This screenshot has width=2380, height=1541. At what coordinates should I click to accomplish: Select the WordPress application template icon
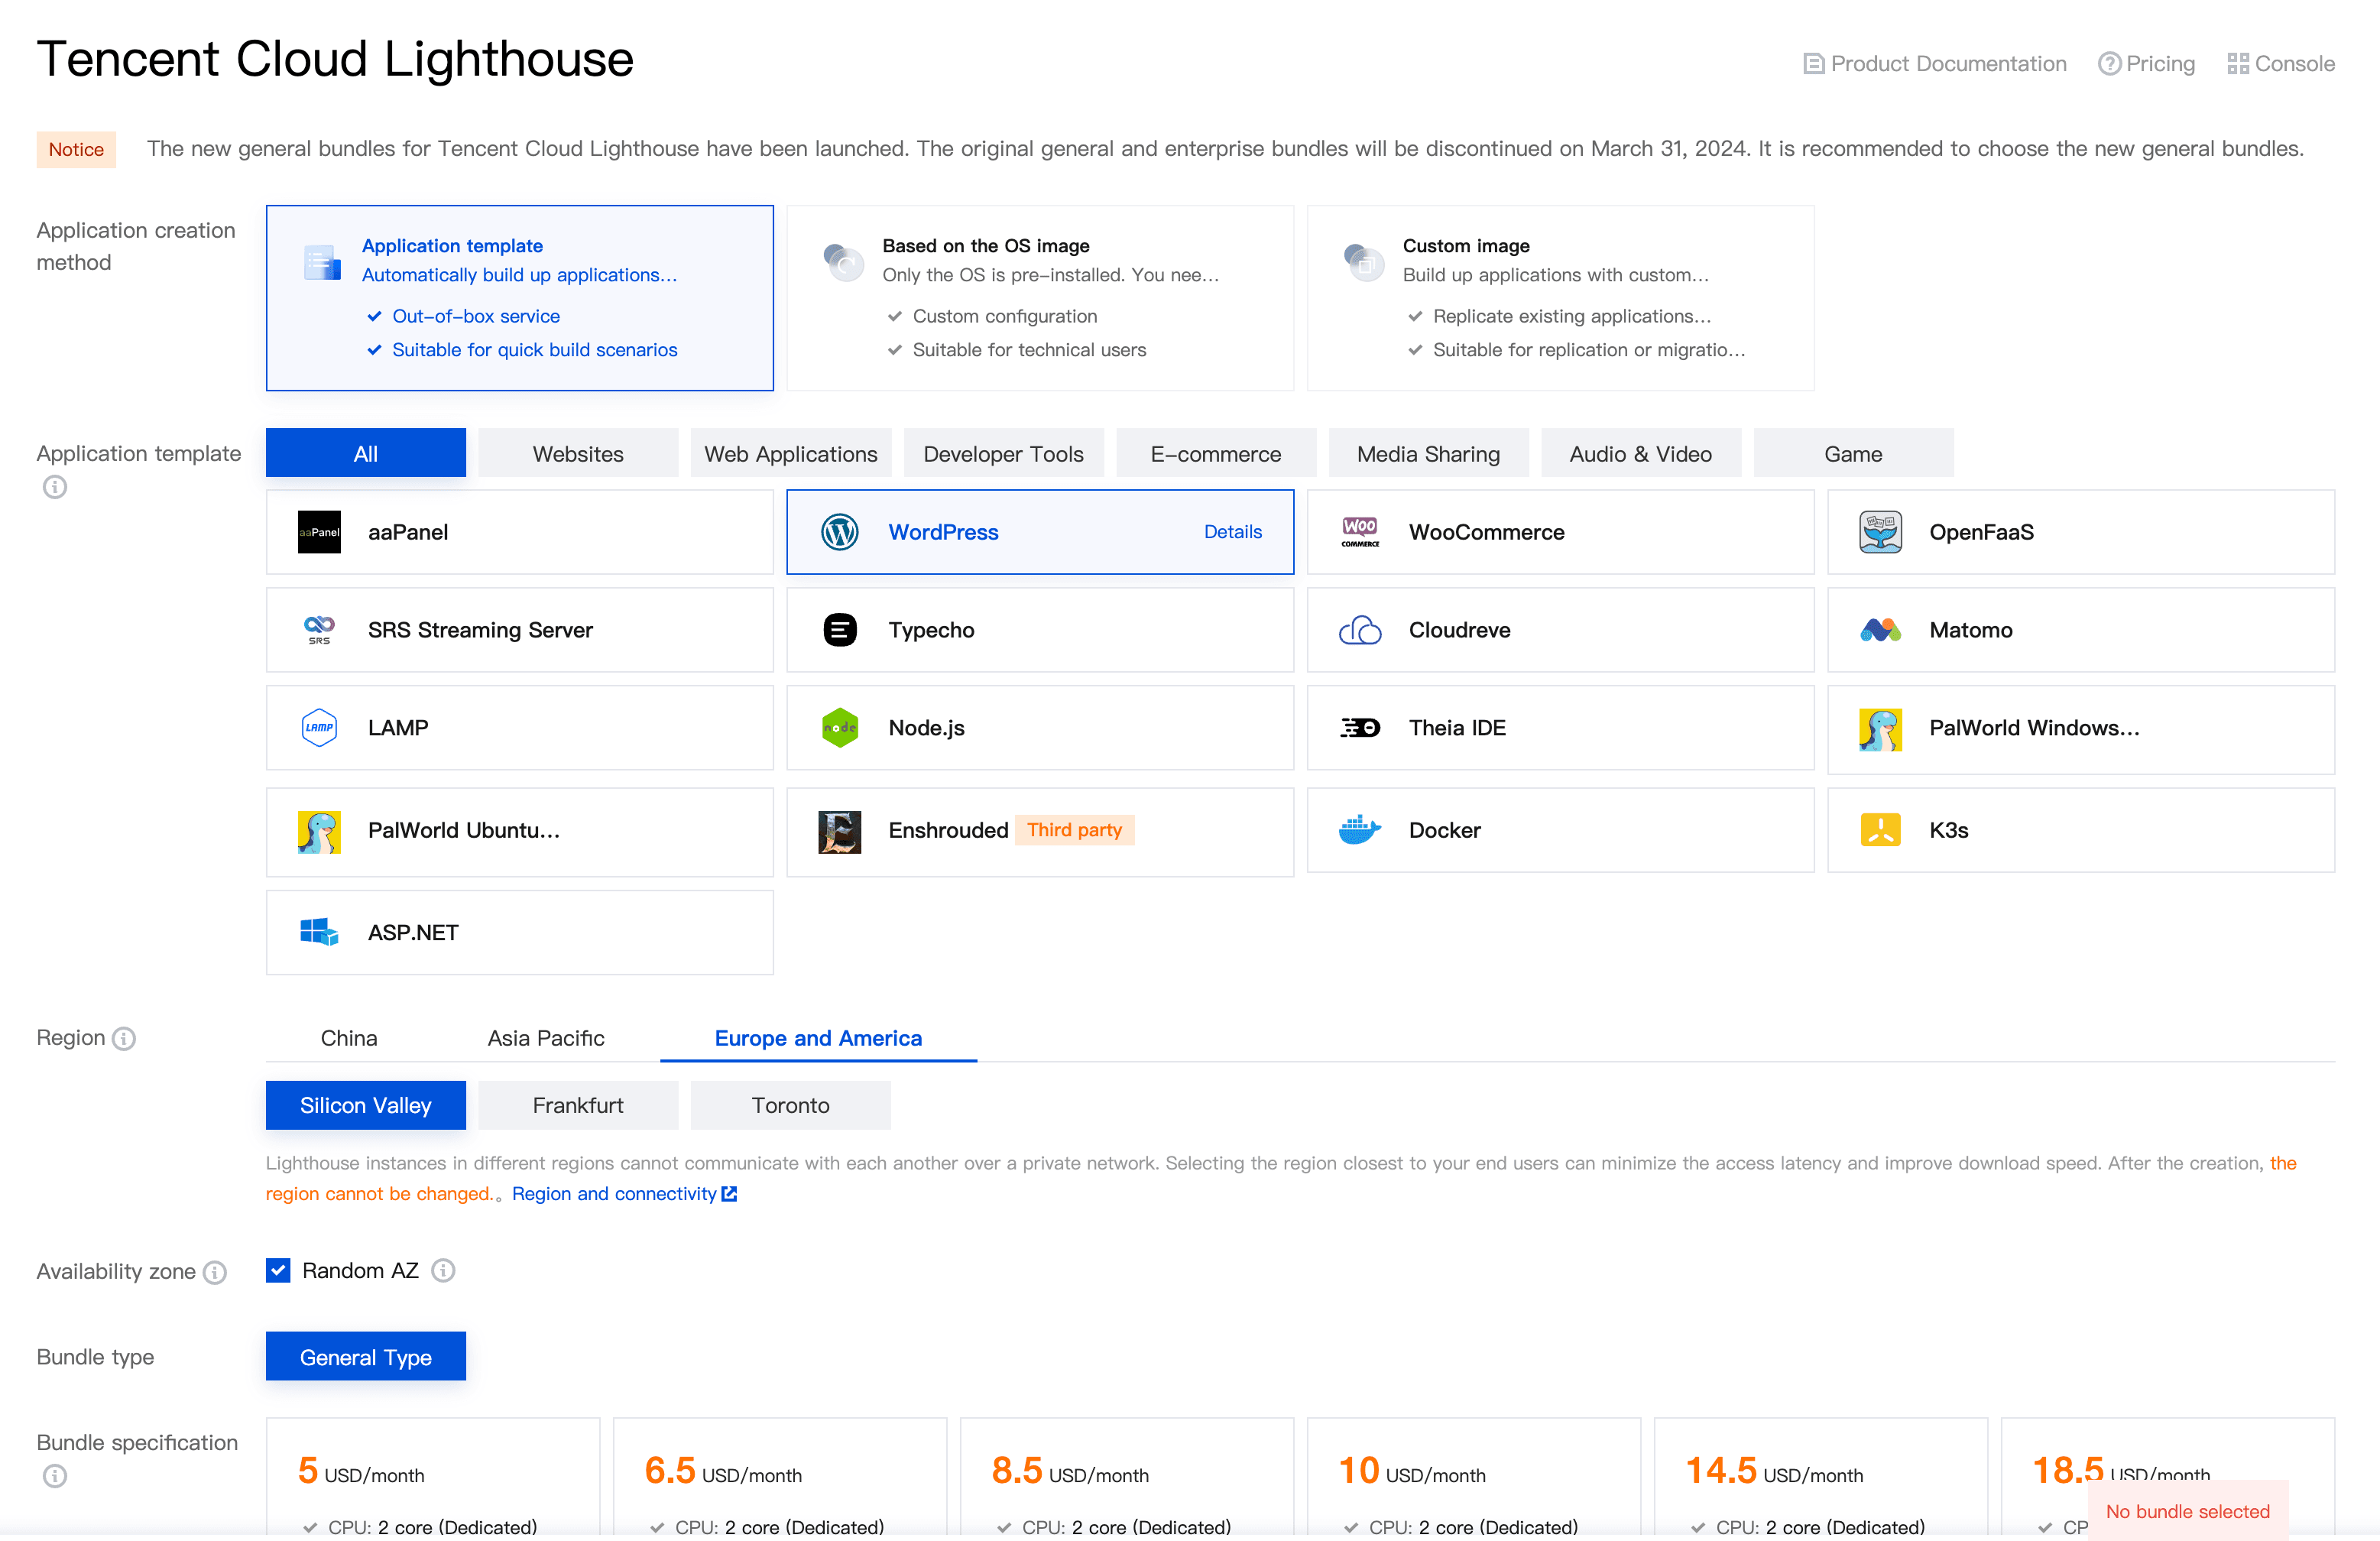[841, 531]
